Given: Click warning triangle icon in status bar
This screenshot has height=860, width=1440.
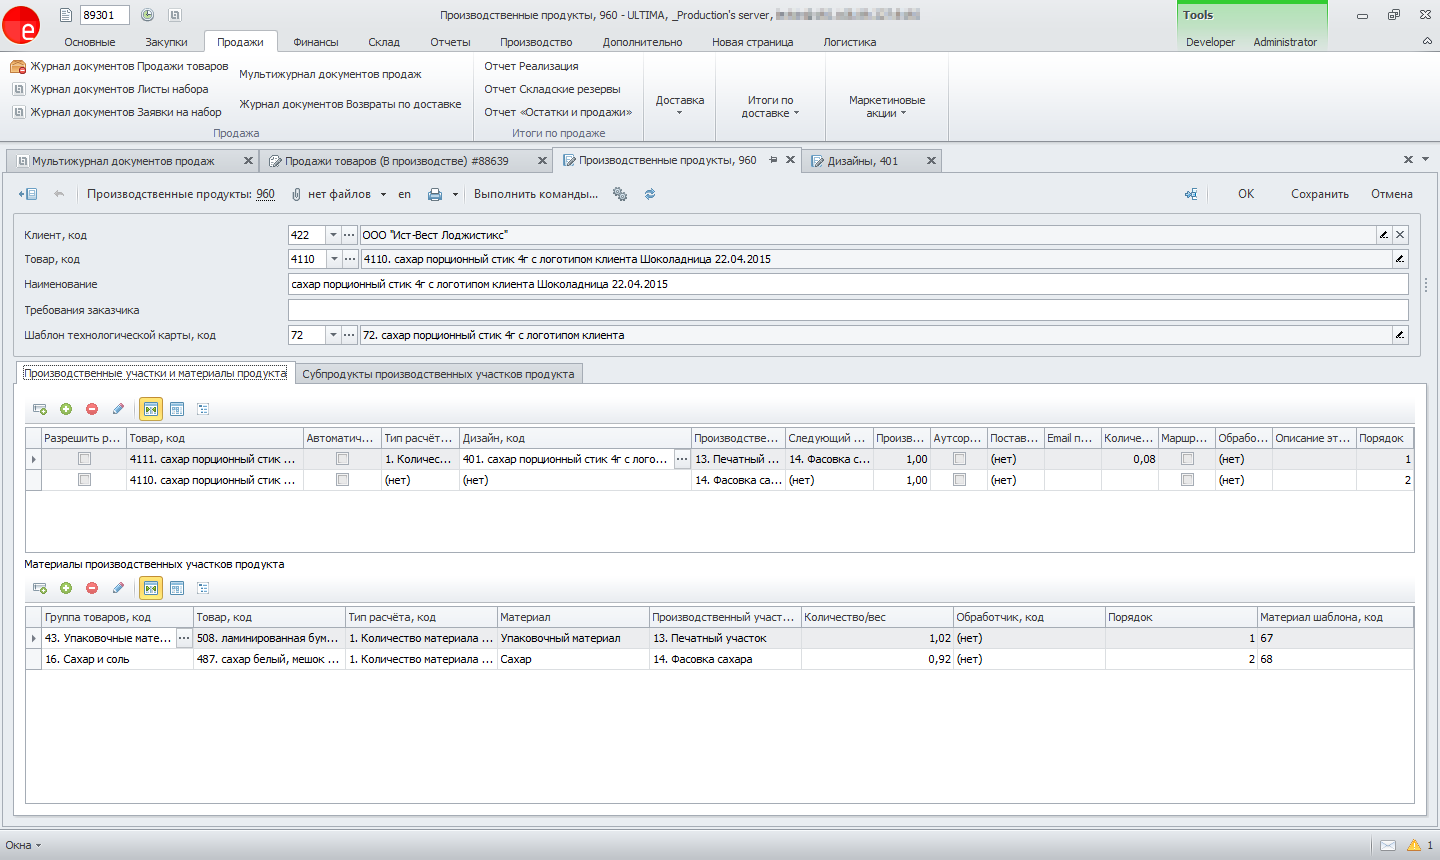Looking at the screenshot, I should 1414,845.
